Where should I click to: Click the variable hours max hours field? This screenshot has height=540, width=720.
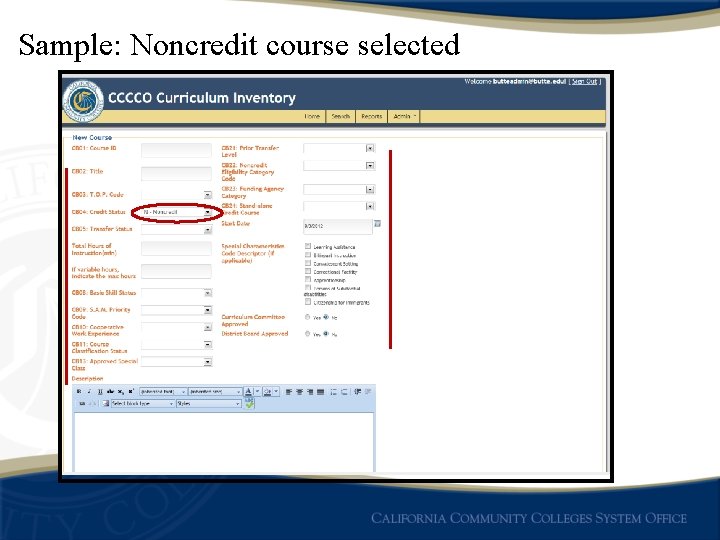coord(176,271)
